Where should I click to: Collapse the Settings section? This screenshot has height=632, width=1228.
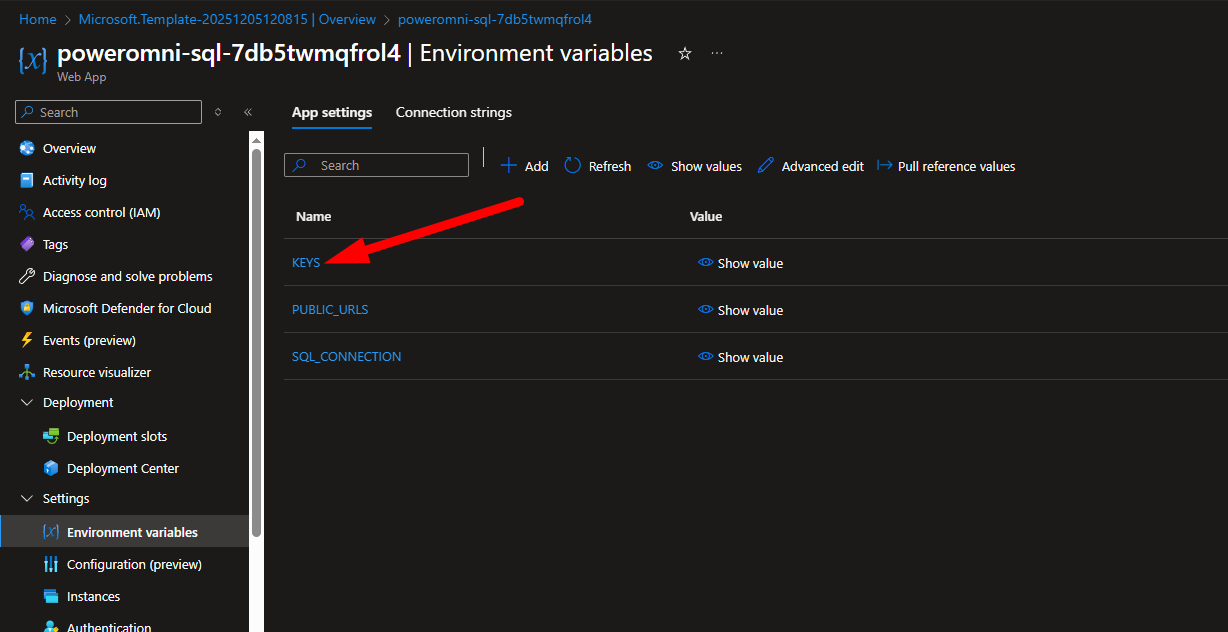pyautogui.click(x=27, y=498)
